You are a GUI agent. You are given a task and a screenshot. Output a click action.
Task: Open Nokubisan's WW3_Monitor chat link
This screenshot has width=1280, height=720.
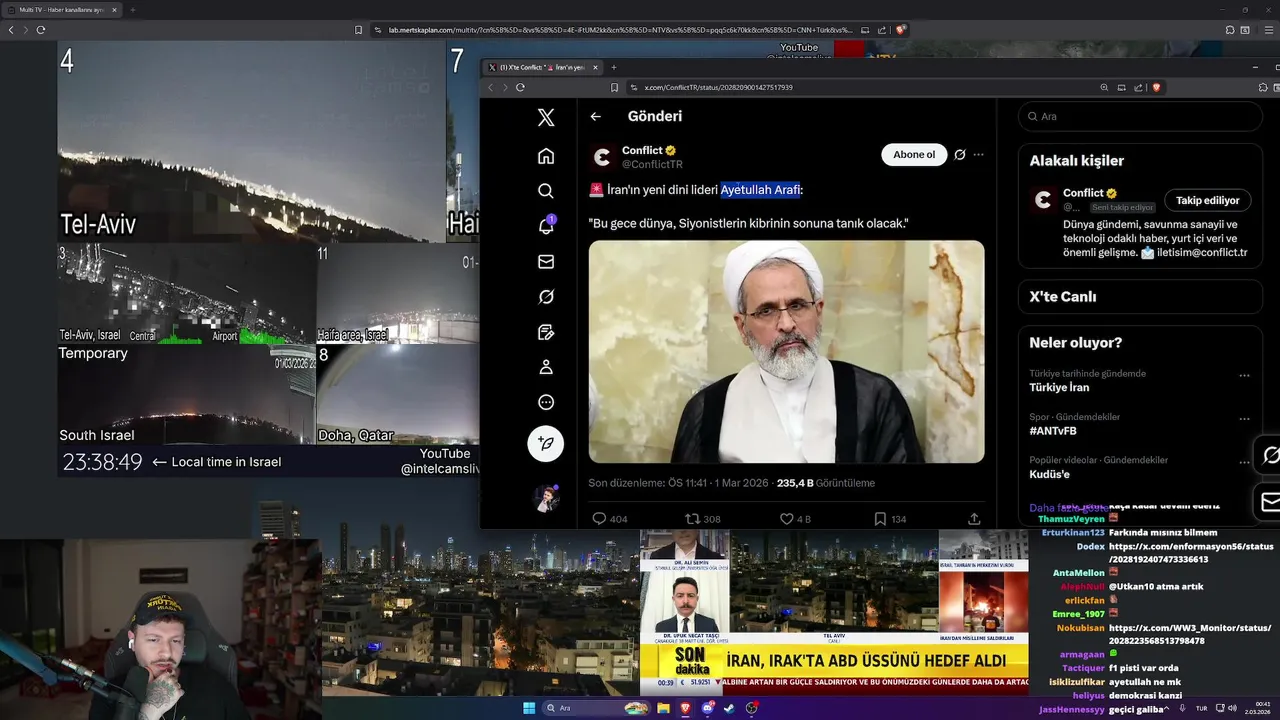point(1188,634)
